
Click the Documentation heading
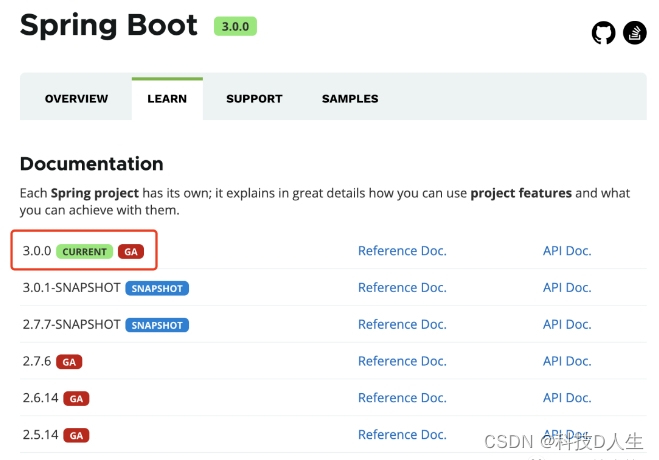click(92, 164)
